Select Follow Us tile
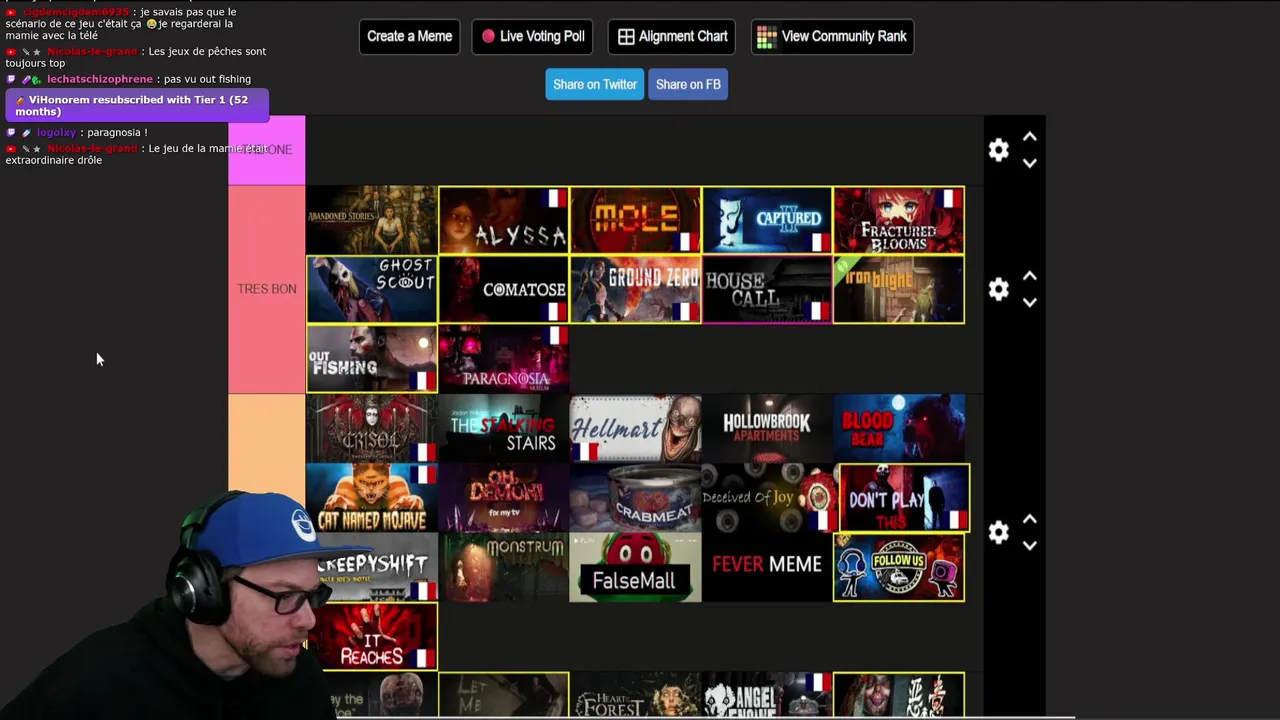 (899, 567)
